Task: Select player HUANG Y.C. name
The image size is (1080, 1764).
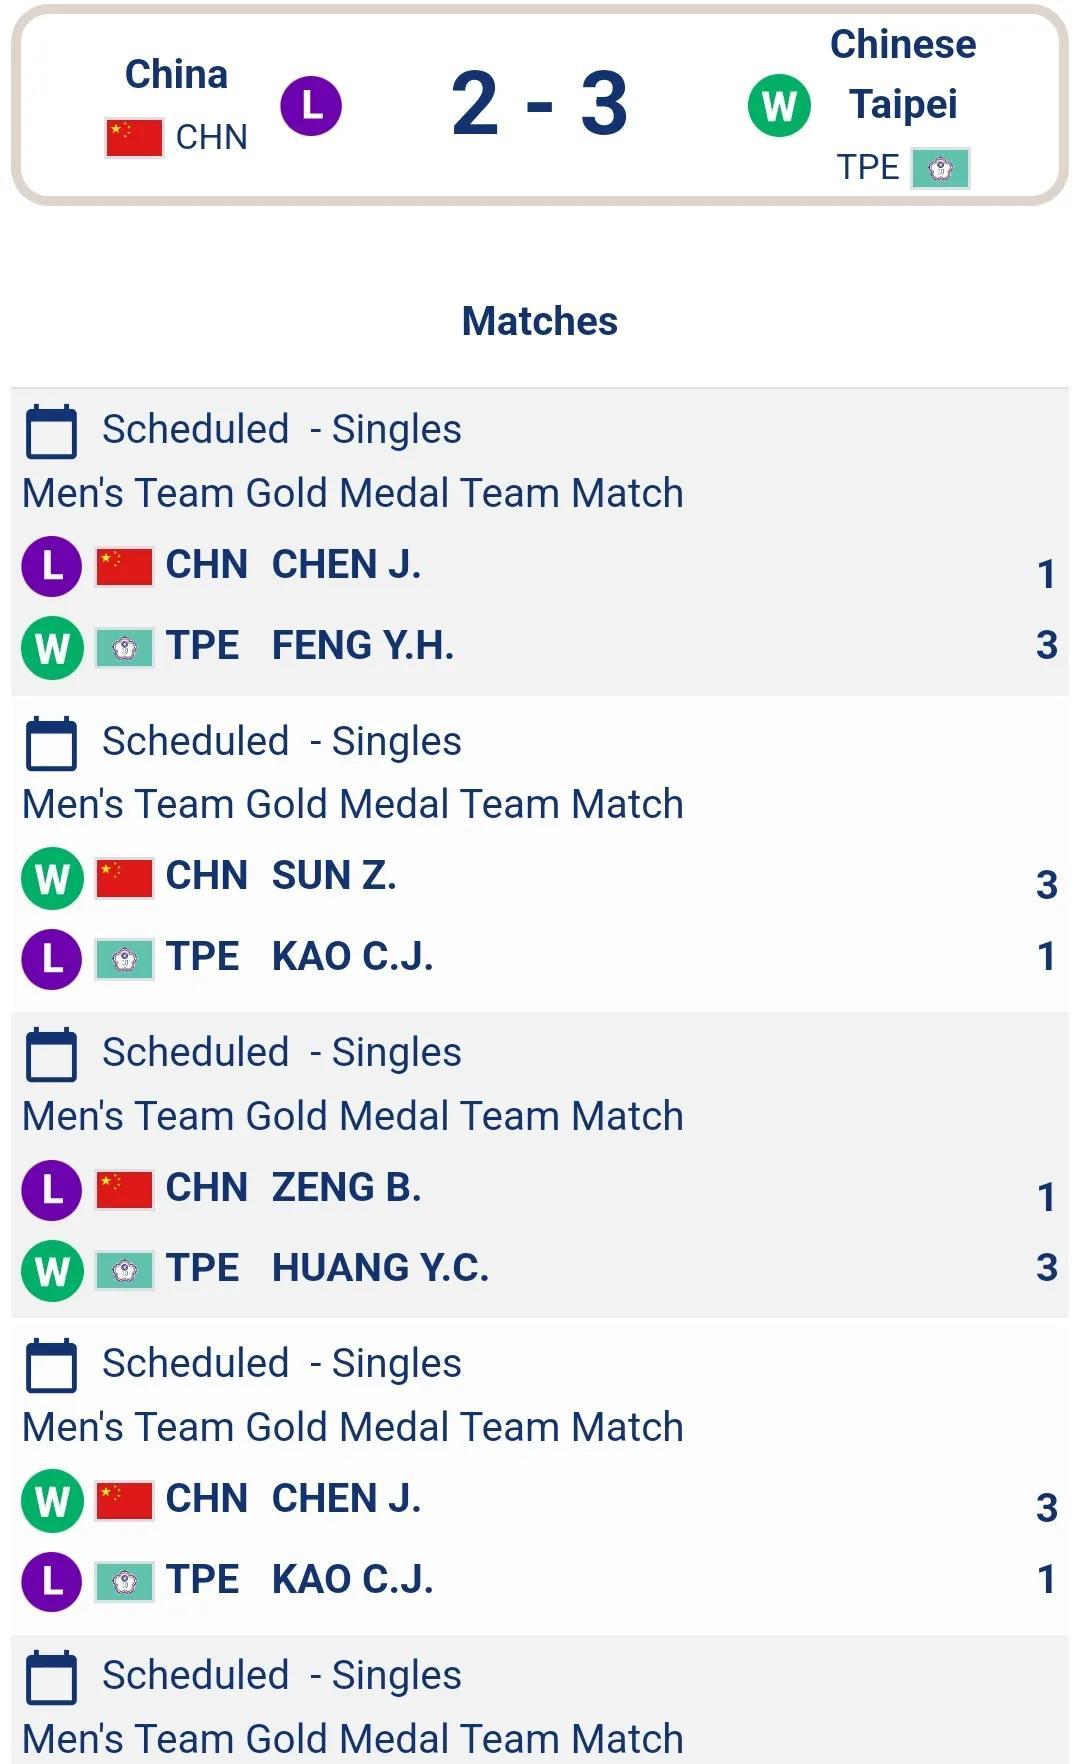Action: [380, 1268]
